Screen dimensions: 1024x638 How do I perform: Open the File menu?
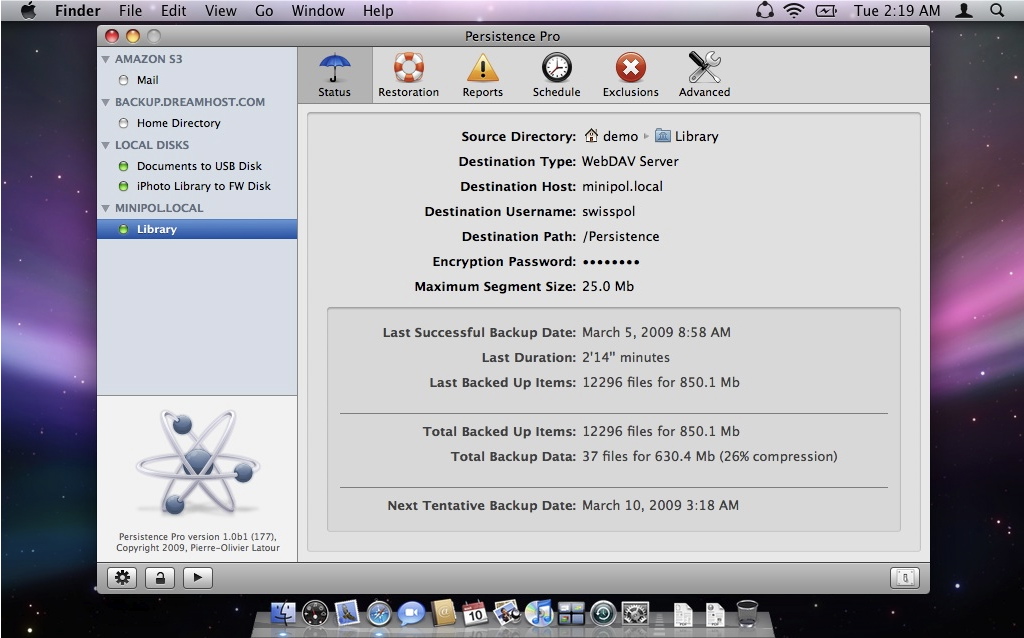[x=131, y=10]
